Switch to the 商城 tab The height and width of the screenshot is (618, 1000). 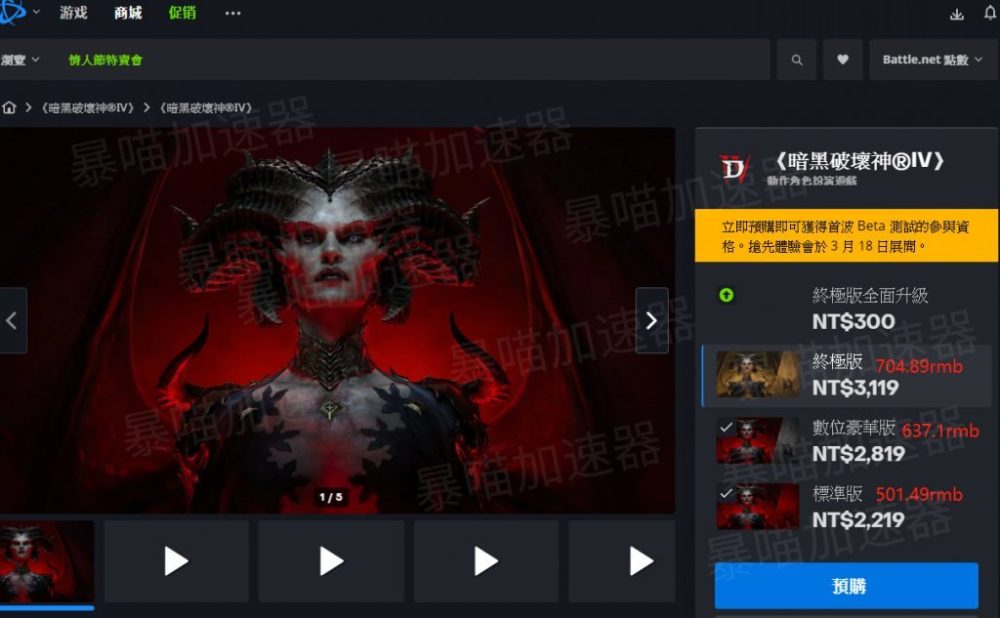128,12
